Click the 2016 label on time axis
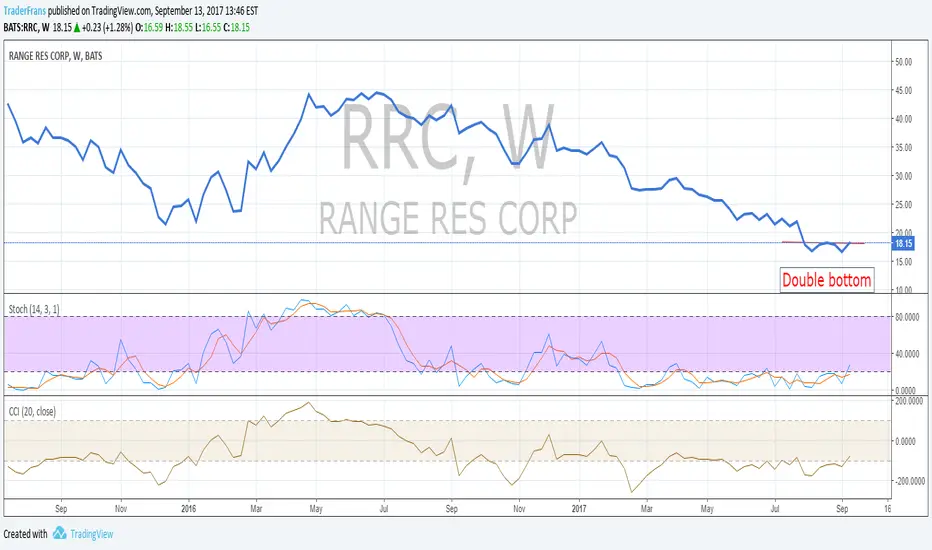This screenshot has height=550, width=932. coord(188,509)
